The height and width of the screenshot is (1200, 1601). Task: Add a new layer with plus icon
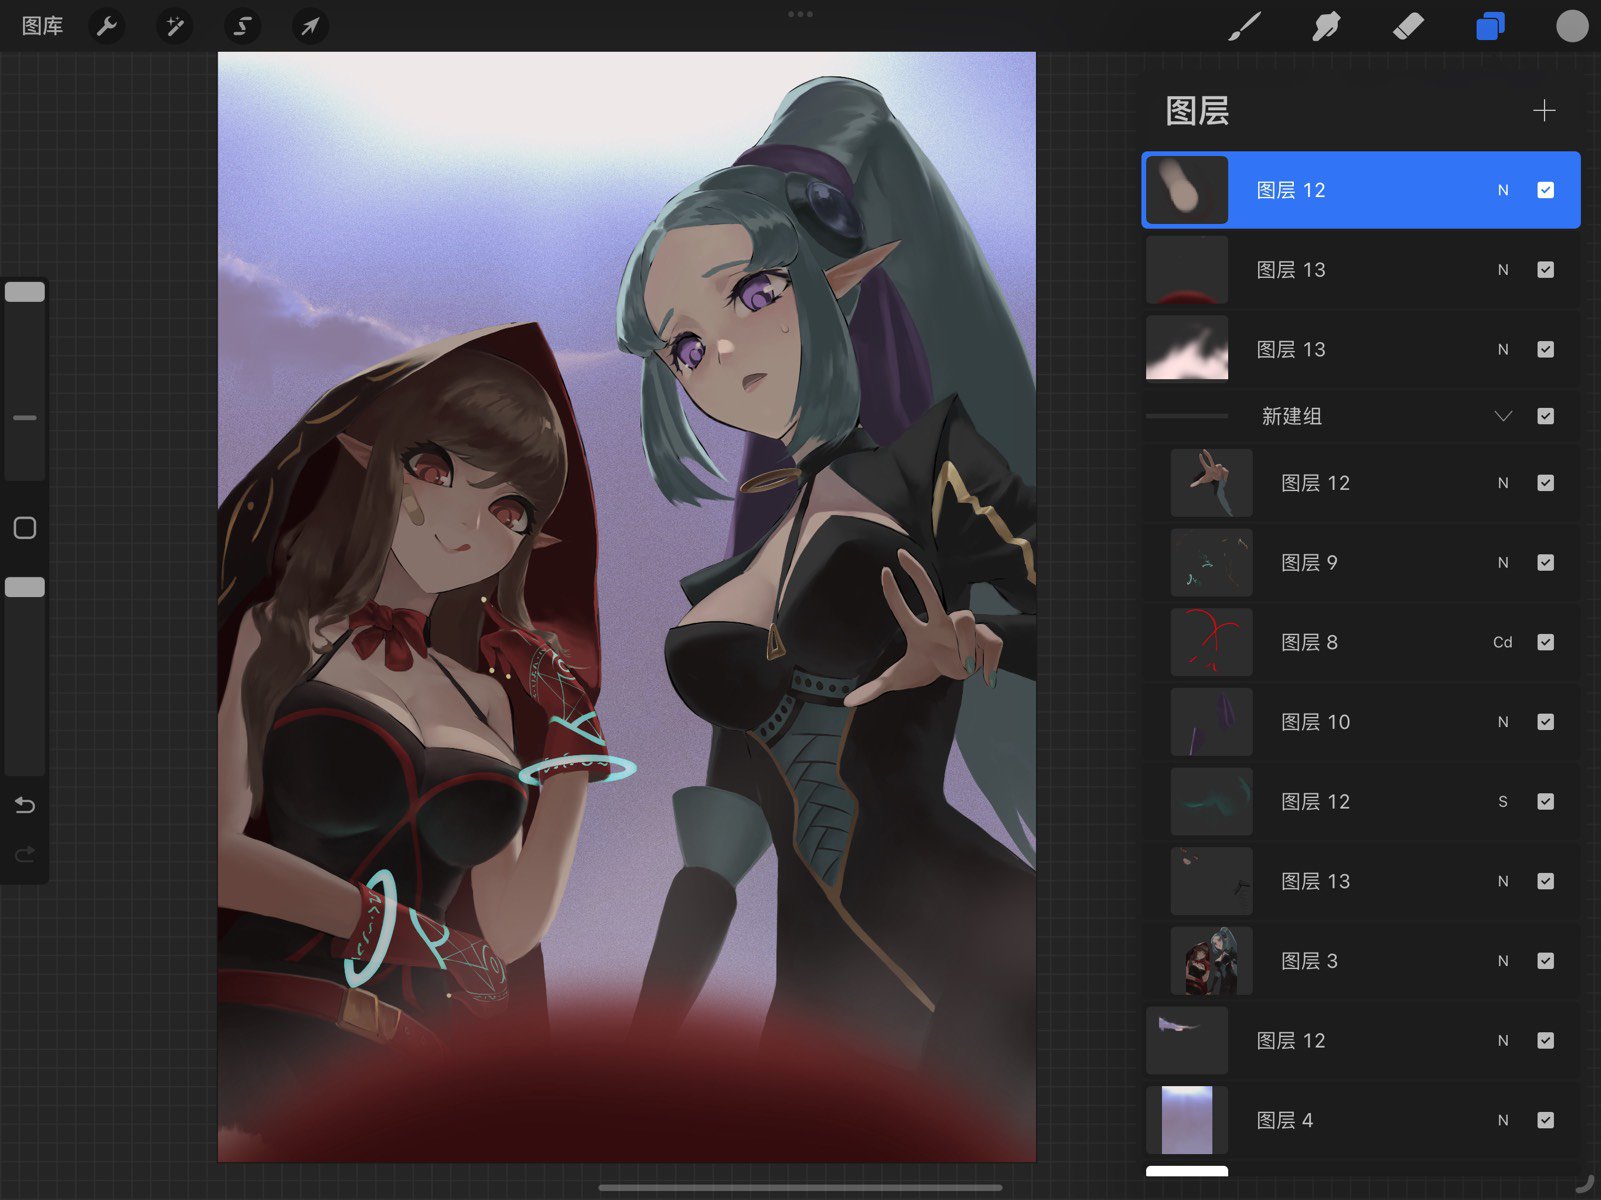coord(1544,110)
